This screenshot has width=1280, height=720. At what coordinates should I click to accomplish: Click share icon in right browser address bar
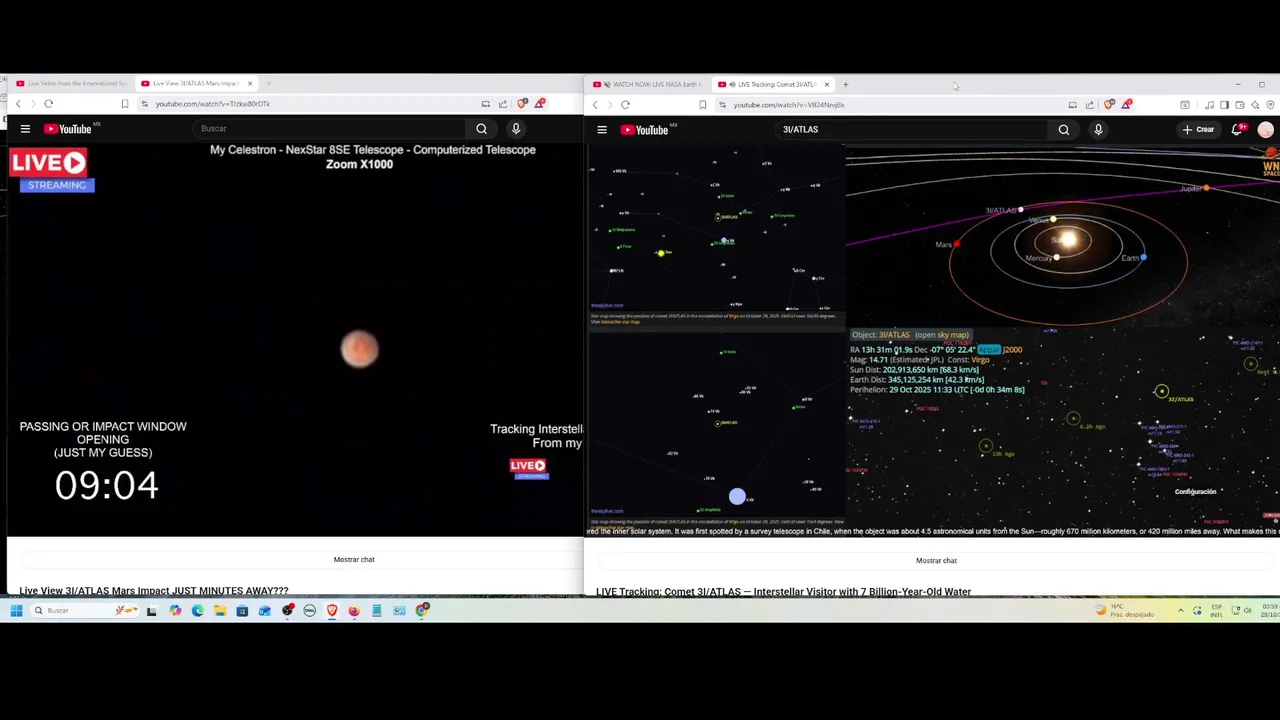tap(1090, 104)
